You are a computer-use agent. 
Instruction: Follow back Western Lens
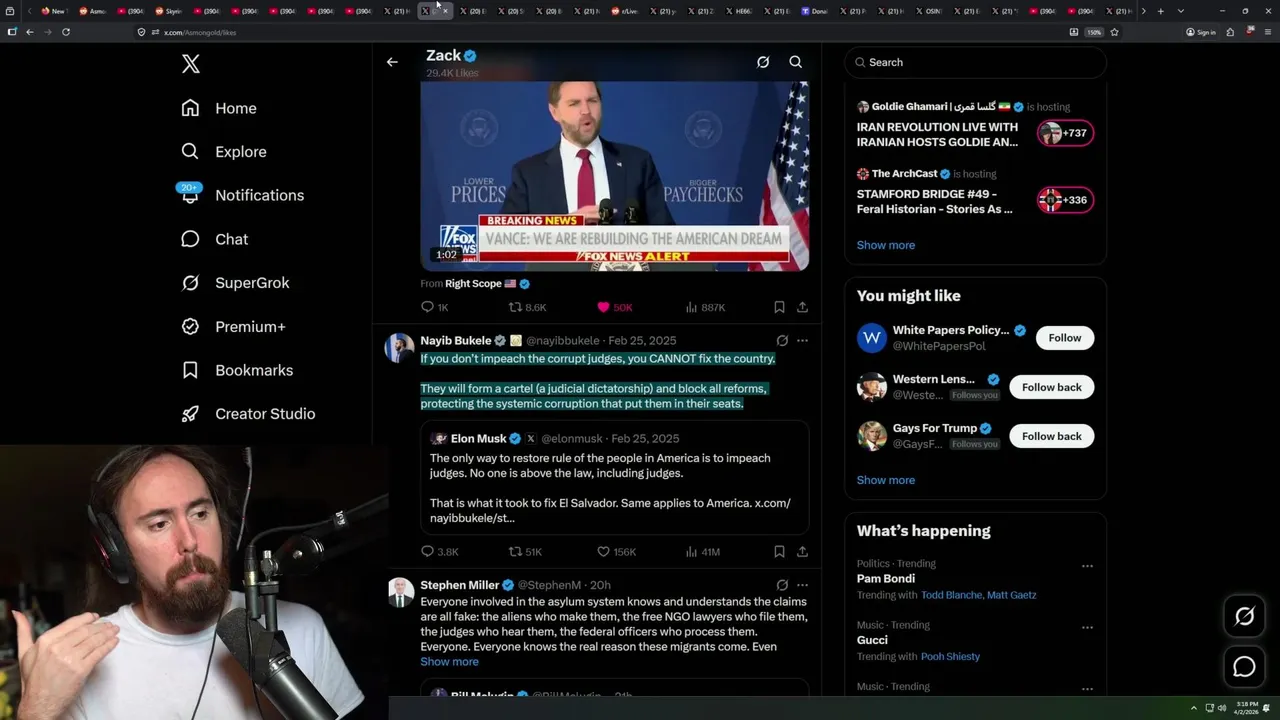coord(1051,387)
